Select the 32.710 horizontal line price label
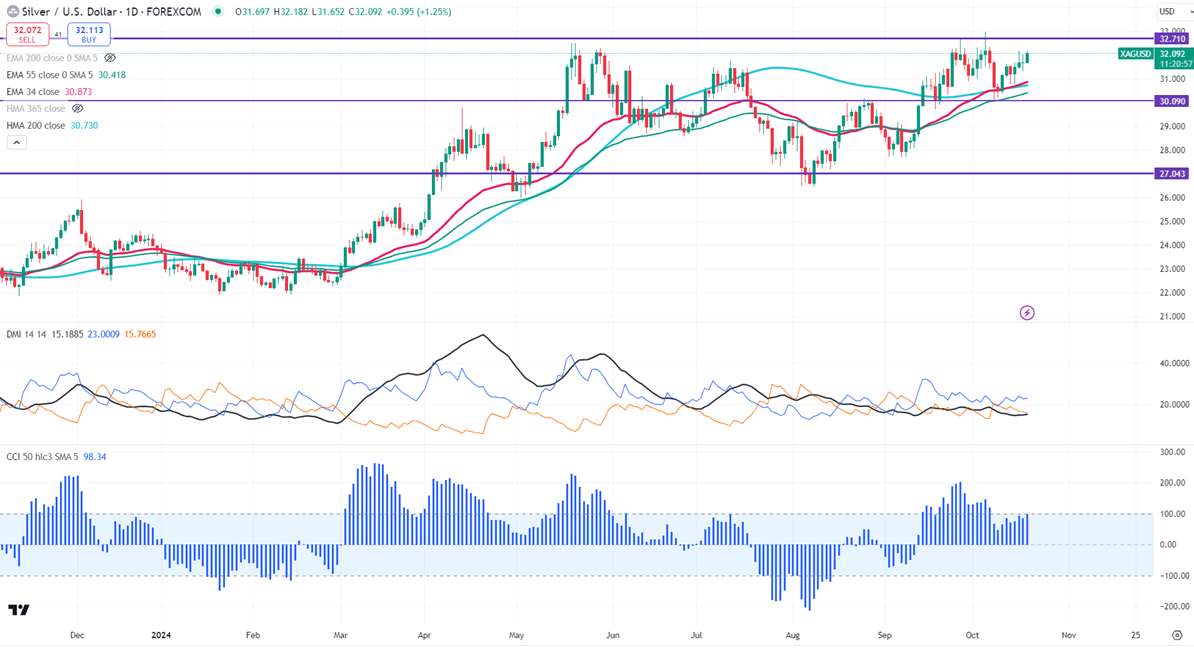 tap(1173, 38)
